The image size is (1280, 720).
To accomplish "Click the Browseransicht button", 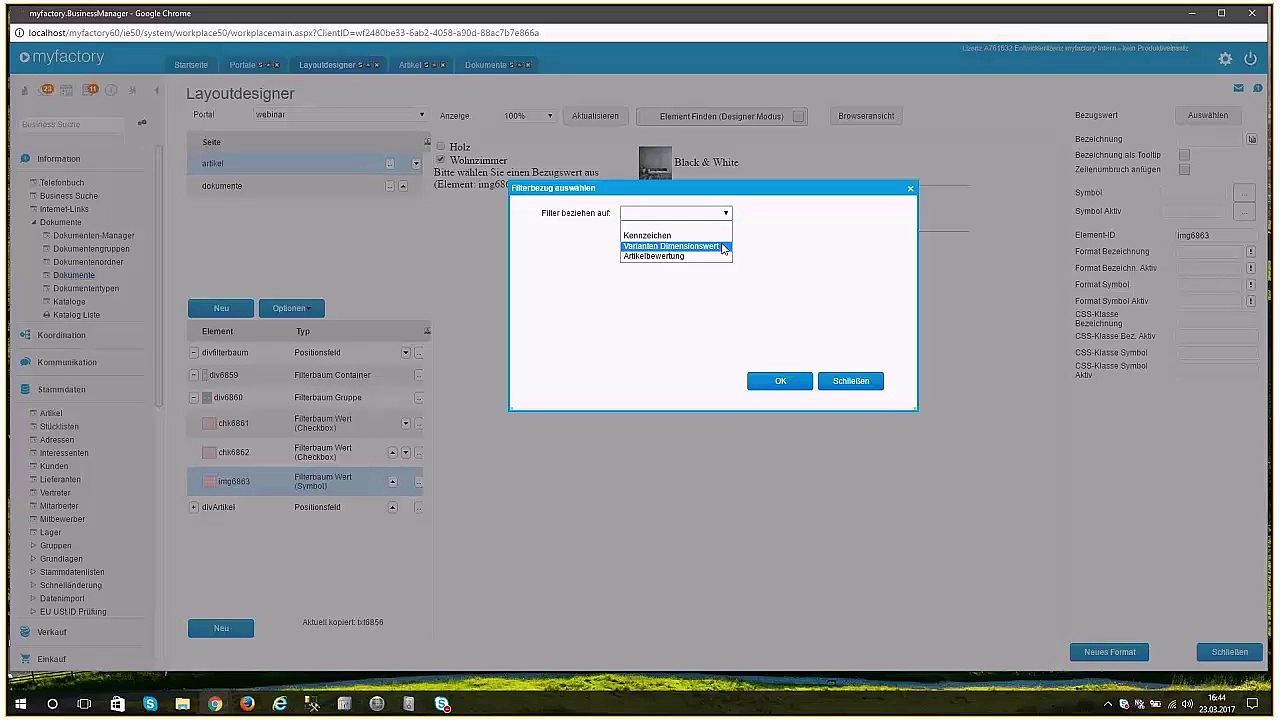I will coord(866,116).
